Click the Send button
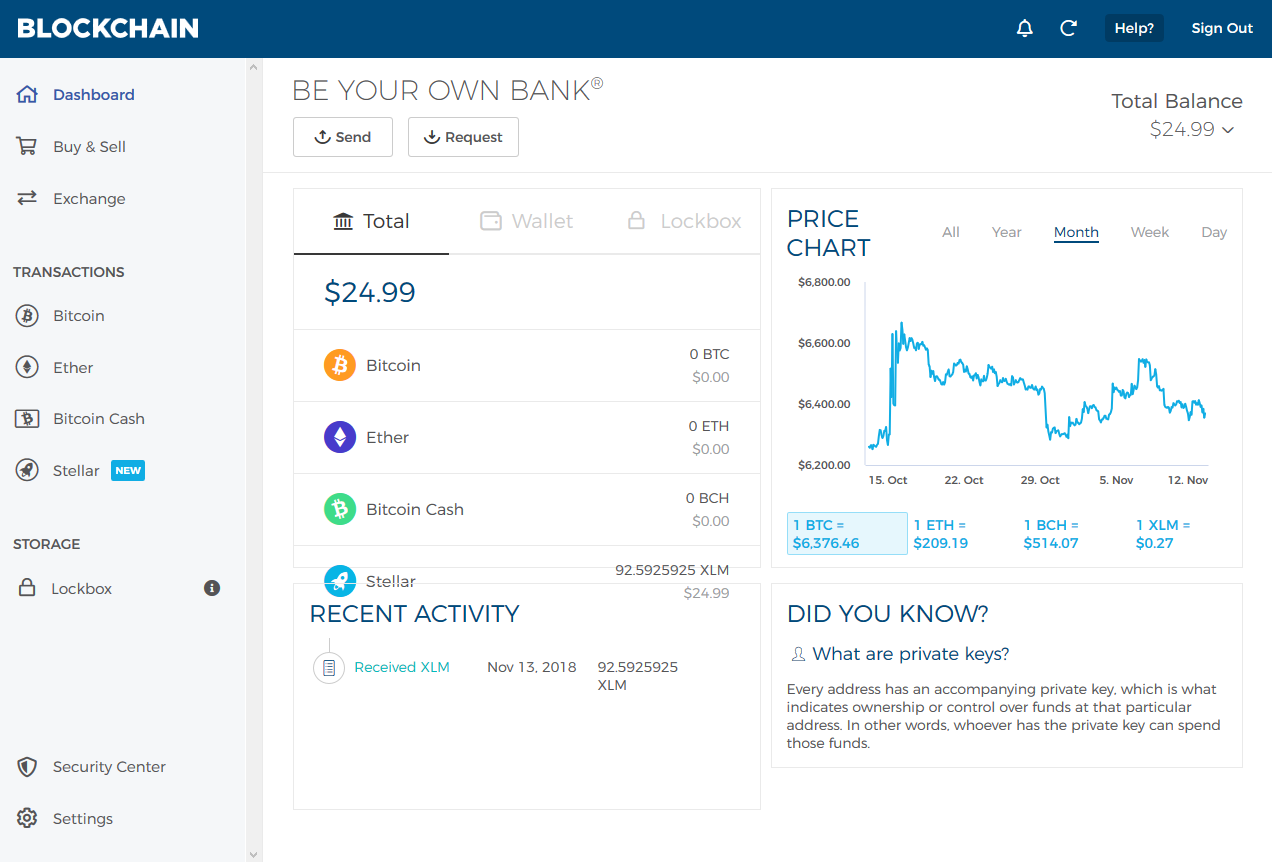 coord(343,137)
